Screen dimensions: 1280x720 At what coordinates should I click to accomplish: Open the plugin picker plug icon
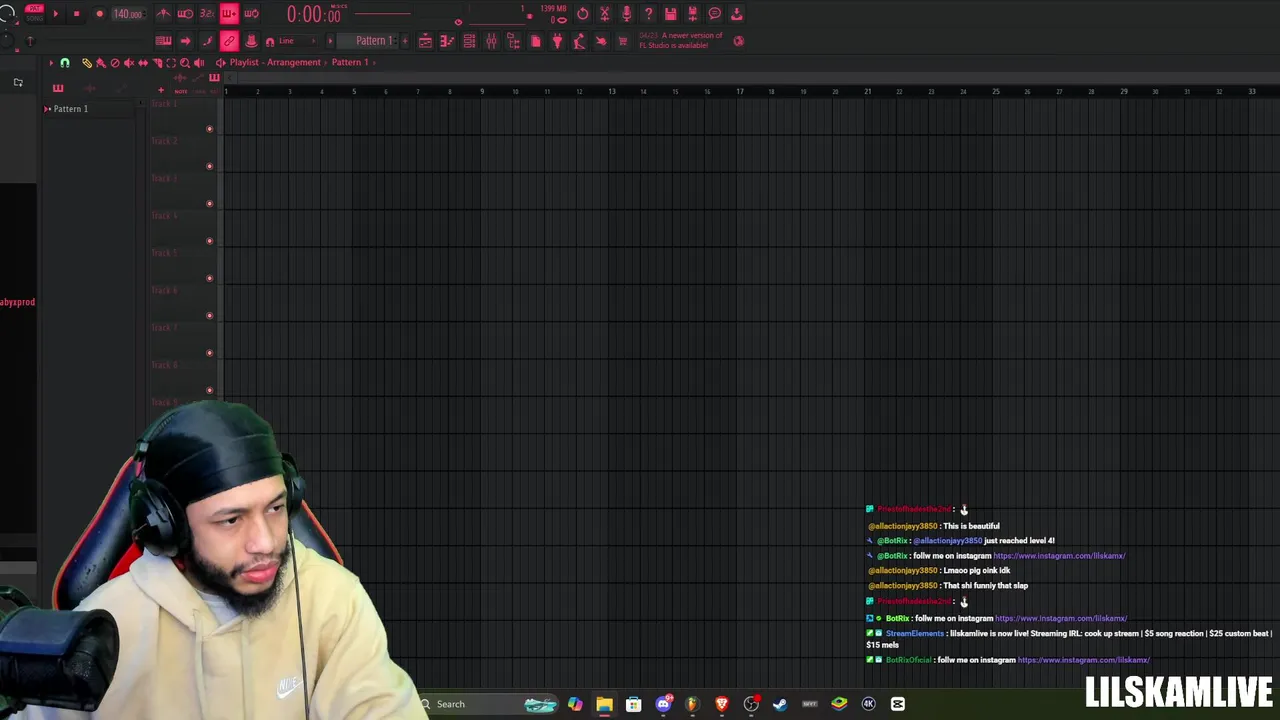[557, 41]
